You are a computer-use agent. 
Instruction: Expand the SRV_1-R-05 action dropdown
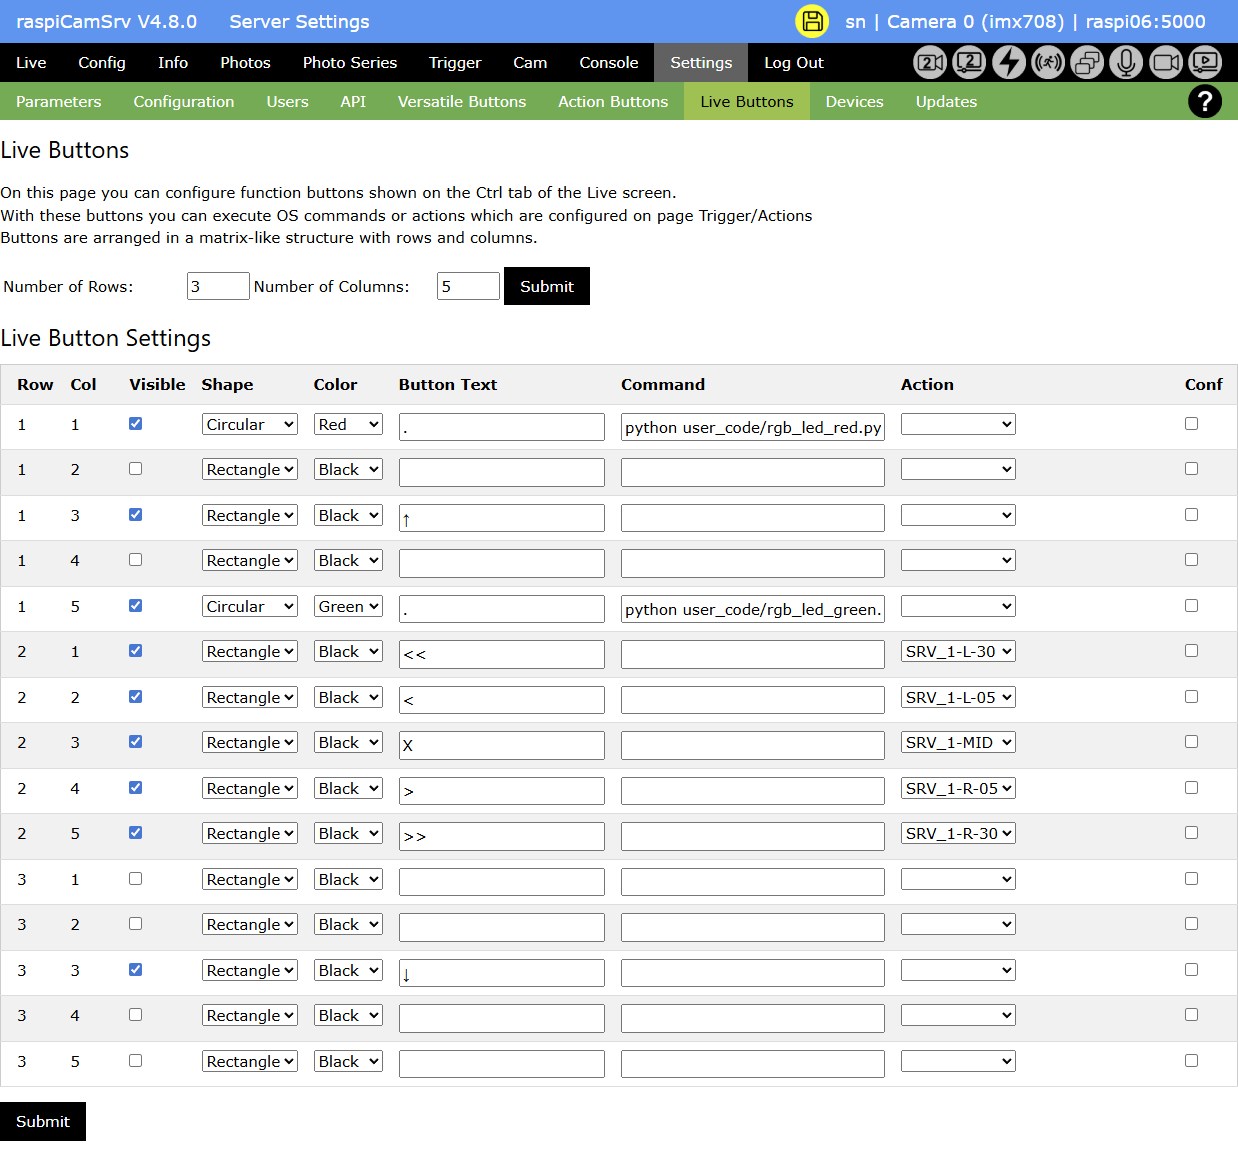tap(958, 788)
